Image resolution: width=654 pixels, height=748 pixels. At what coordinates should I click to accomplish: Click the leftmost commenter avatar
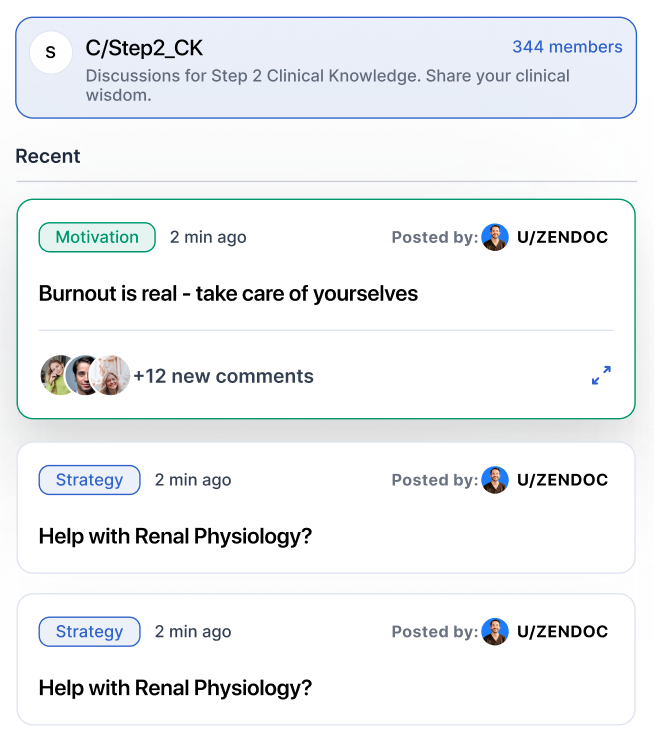pyautogui.click(x=56, y=376)
